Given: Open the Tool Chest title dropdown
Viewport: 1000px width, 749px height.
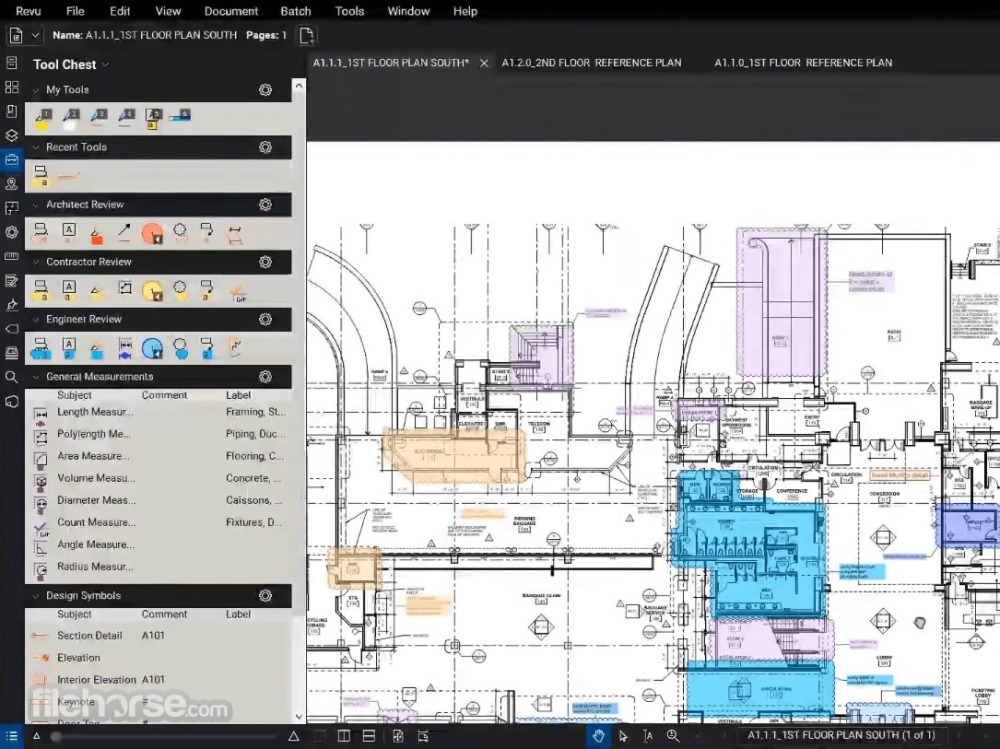Looking at the screenshot, I should click(106, 64).
